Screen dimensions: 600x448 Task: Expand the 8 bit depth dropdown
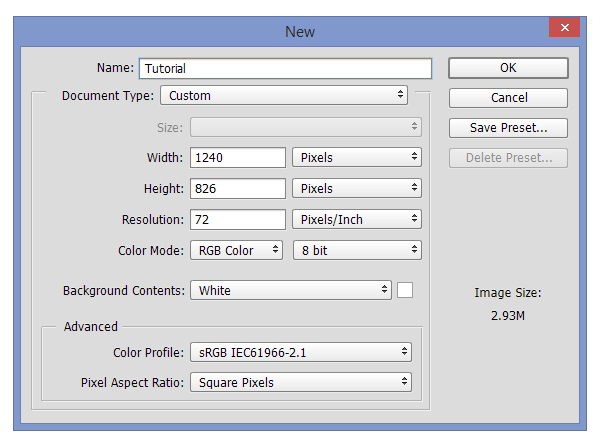coord(357,250)
